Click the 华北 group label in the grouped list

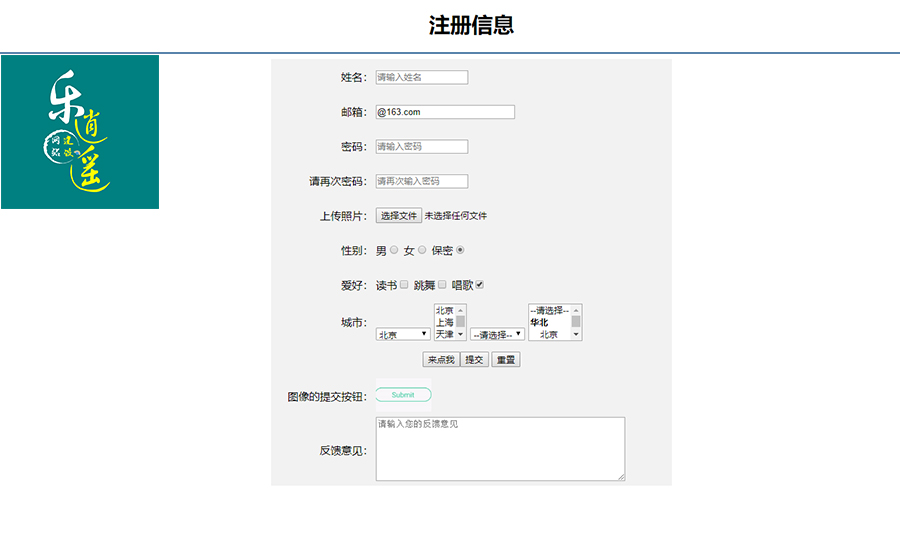coord(540,323)
